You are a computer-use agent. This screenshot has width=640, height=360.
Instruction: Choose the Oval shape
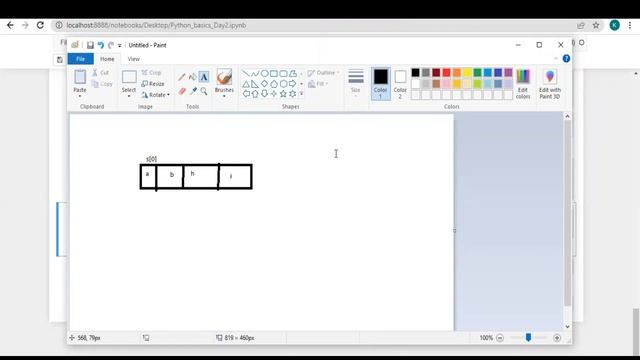pyautogui.click(x=264, y=73)
